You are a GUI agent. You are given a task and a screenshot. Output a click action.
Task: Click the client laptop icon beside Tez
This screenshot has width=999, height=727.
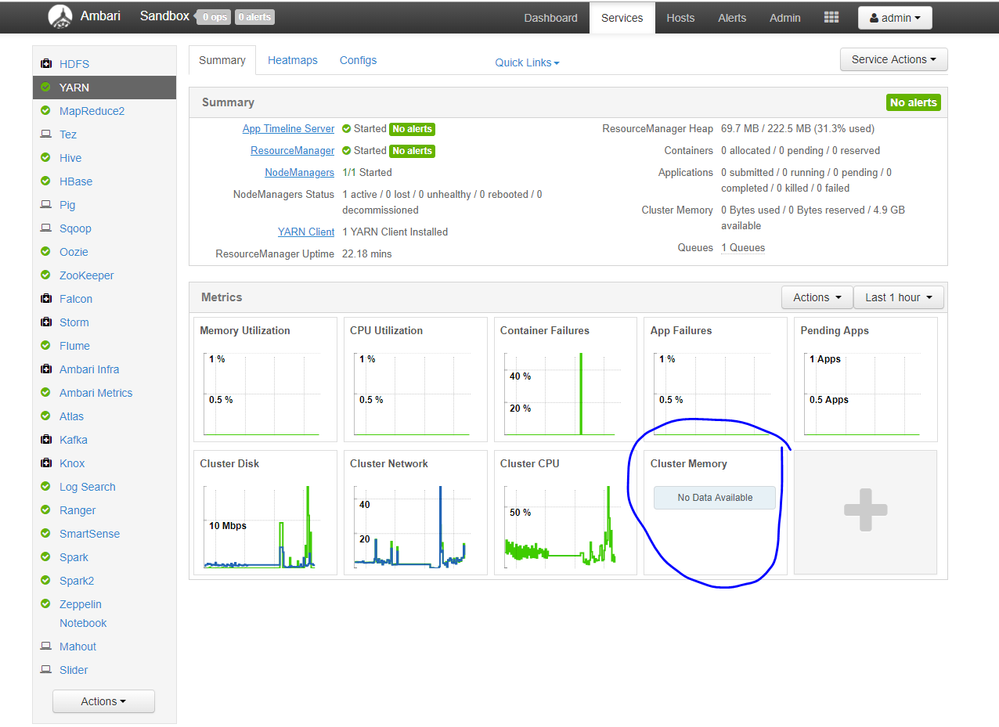point(46,134)
